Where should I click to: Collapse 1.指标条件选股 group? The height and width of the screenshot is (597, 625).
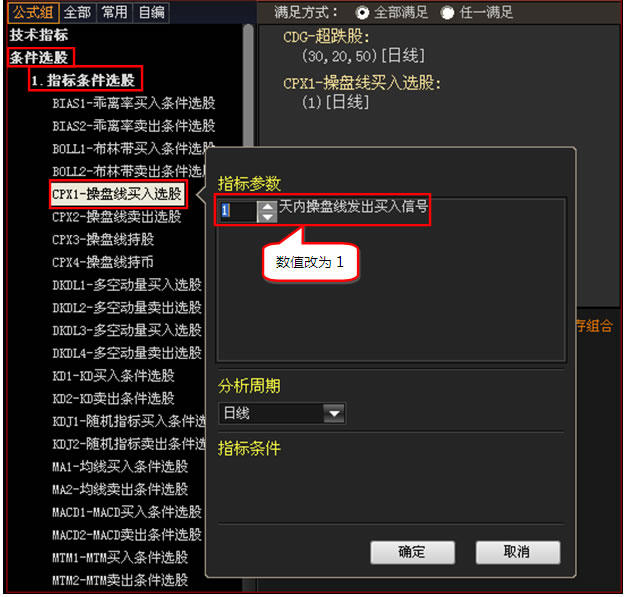point(84,80)
